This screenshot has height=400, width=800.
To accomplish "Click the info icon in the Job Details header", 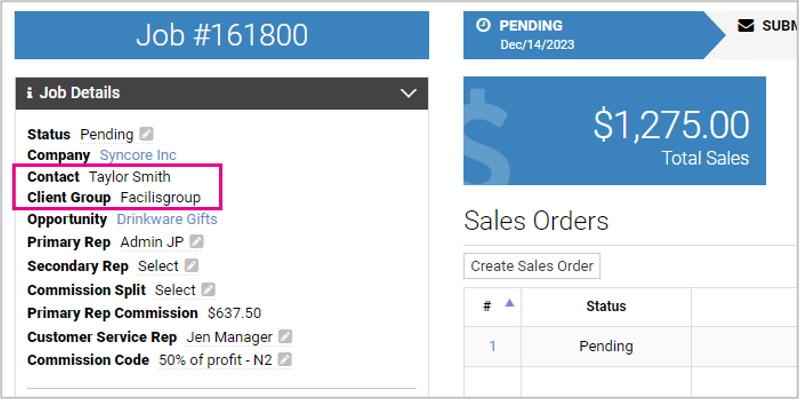I will (x=30, y=93).
